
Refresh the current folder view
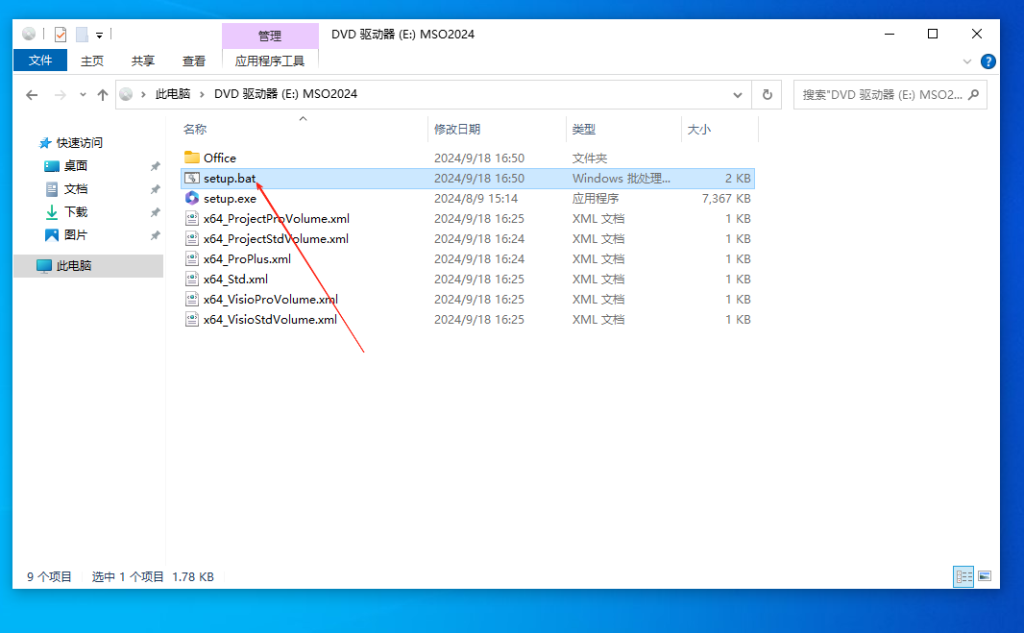tap(767, 95)
